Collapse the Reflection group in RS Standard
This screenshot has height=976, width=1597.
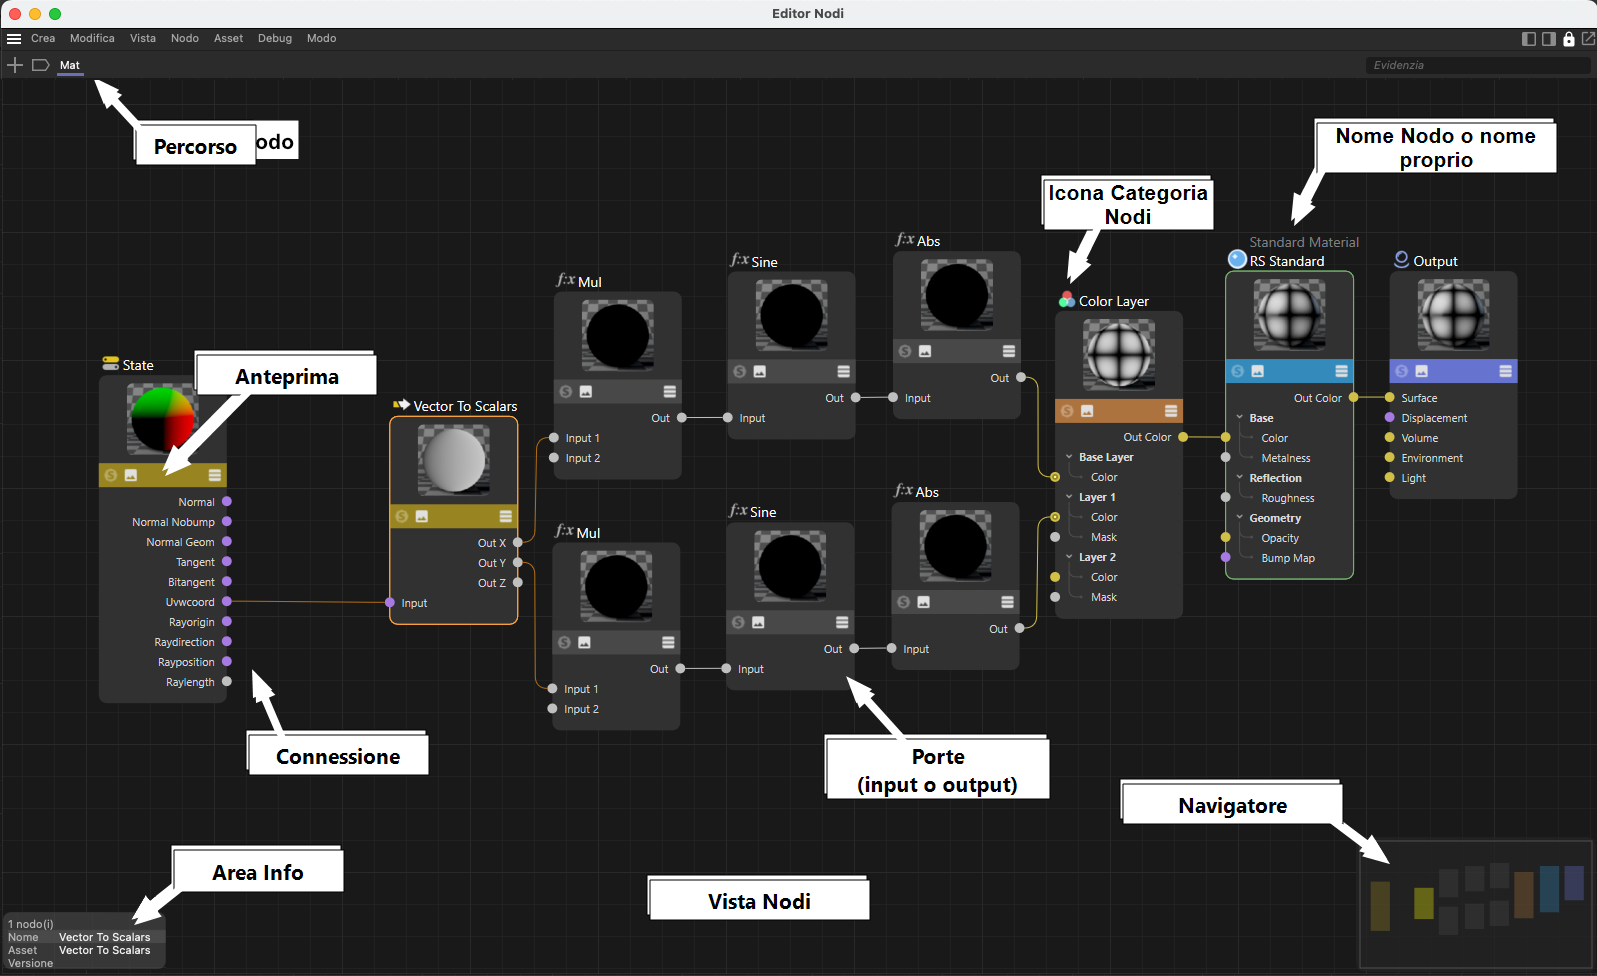(1240, 478)
